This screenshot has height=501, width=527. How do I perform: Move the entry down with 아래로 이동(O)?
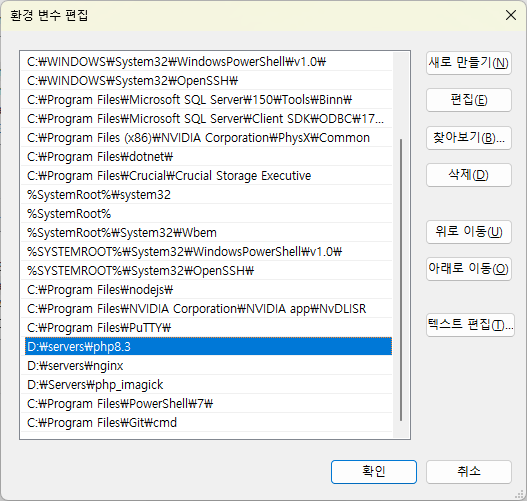click(469, 269)
